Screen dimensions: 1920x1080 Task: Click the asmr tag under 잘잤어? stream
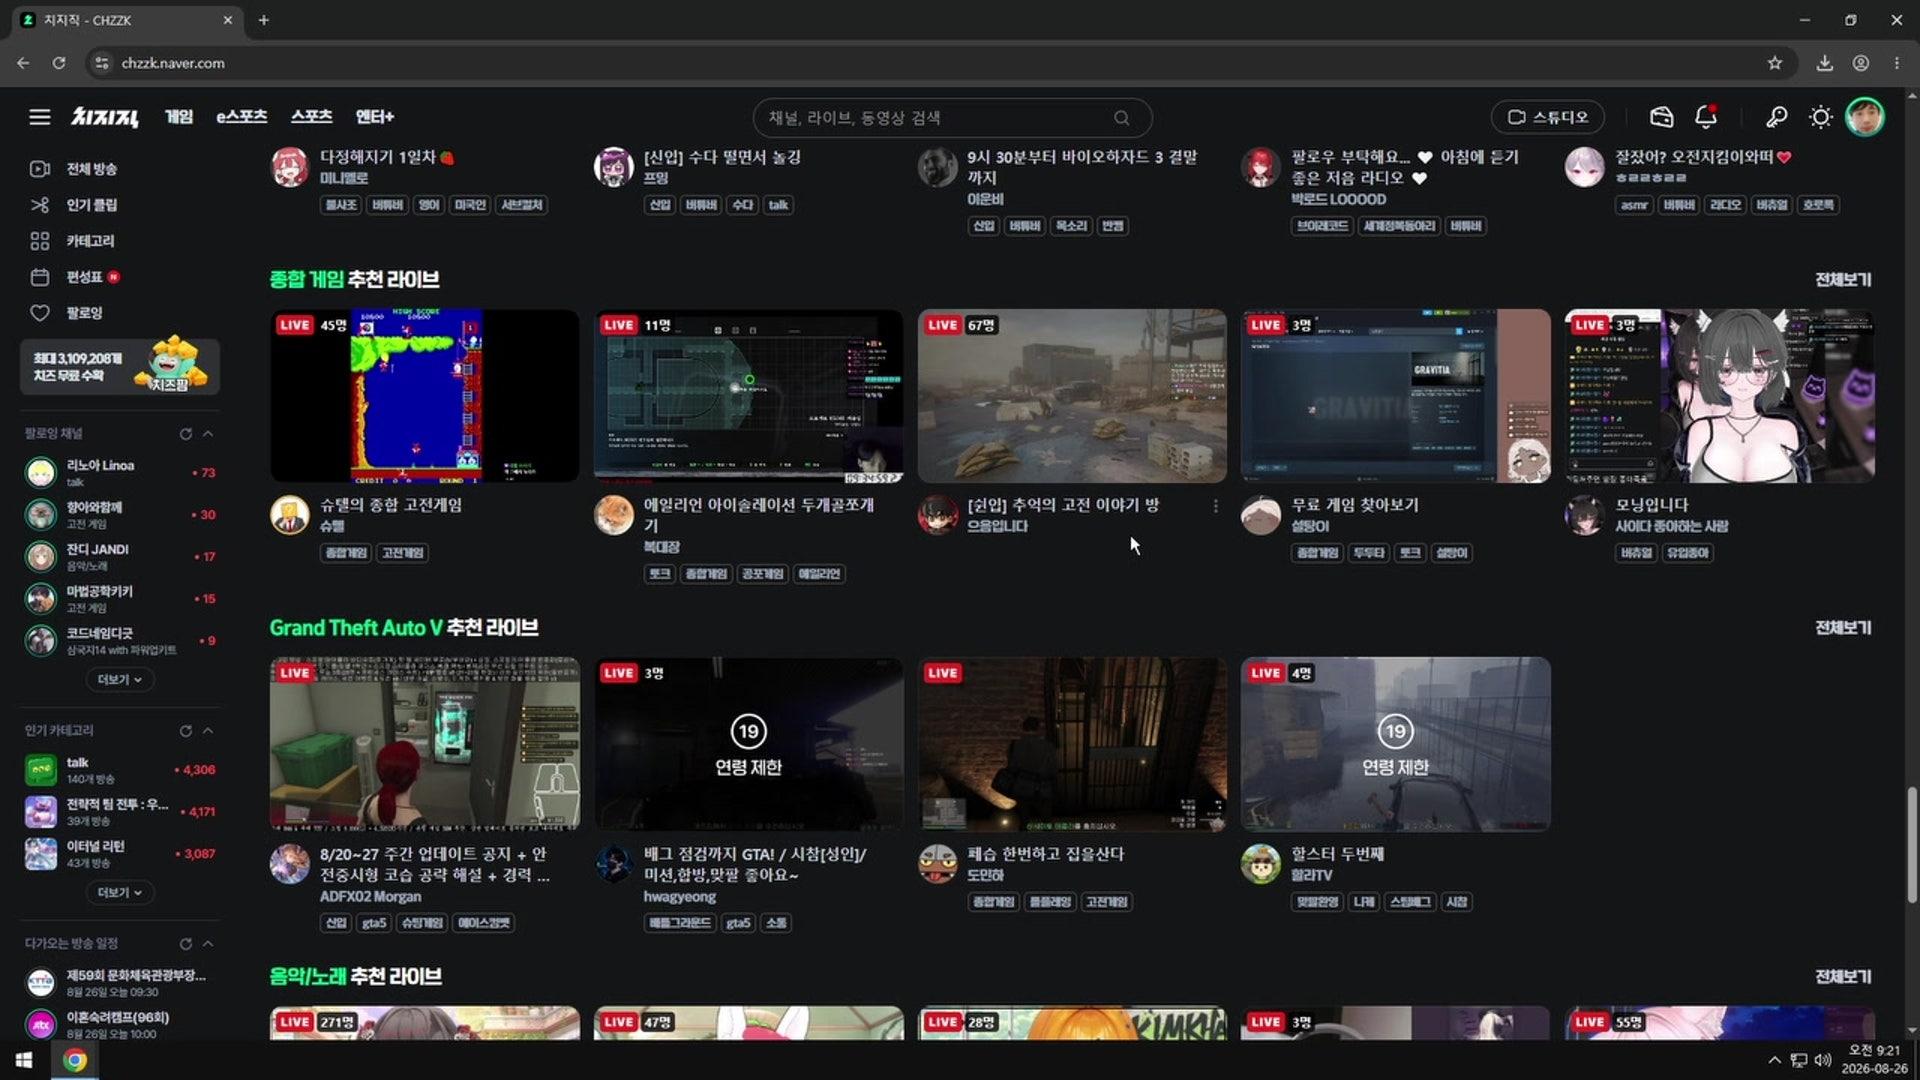[1634, 205]
